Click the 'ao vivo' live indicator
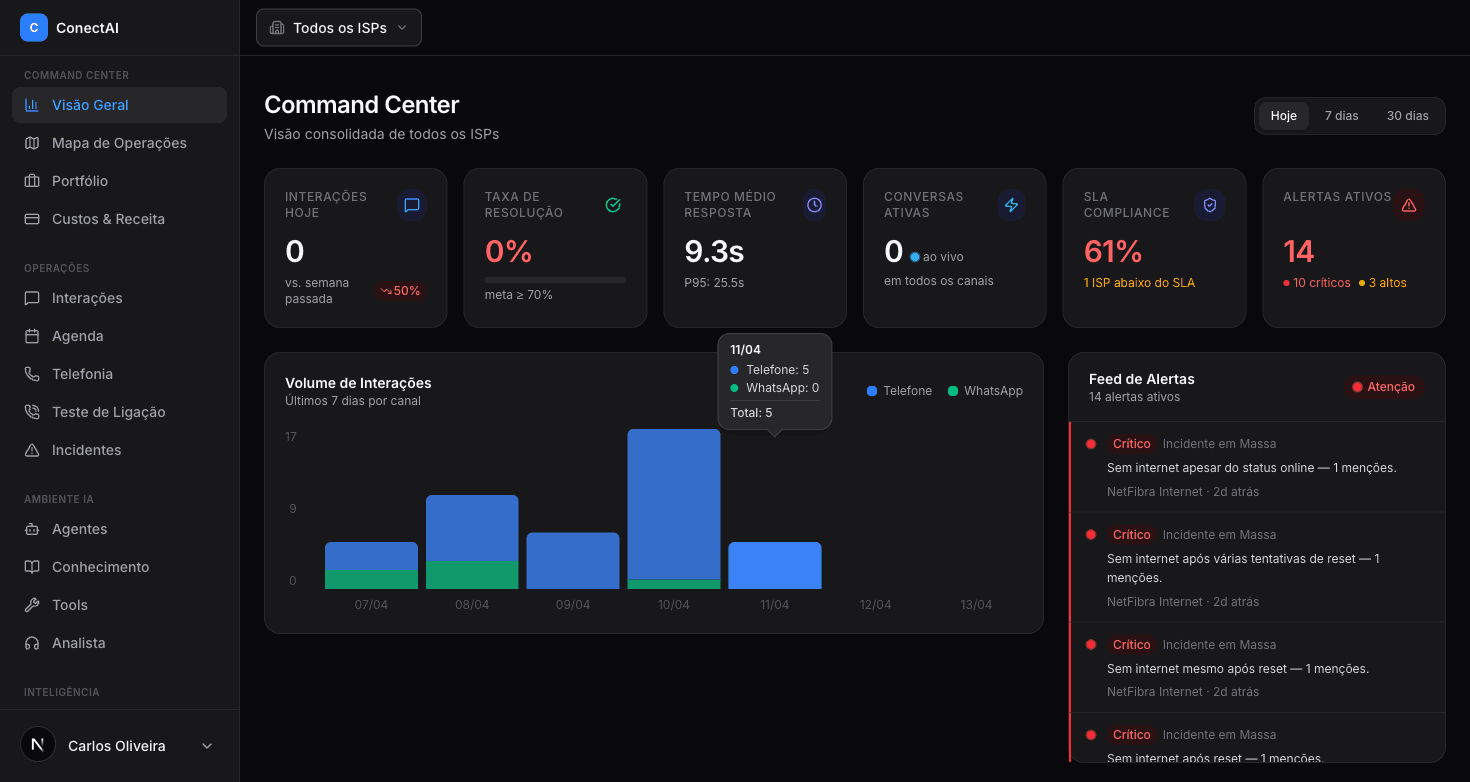This screenshot has width=1470, height=782. pyautogui.click(x=937, y=257)
